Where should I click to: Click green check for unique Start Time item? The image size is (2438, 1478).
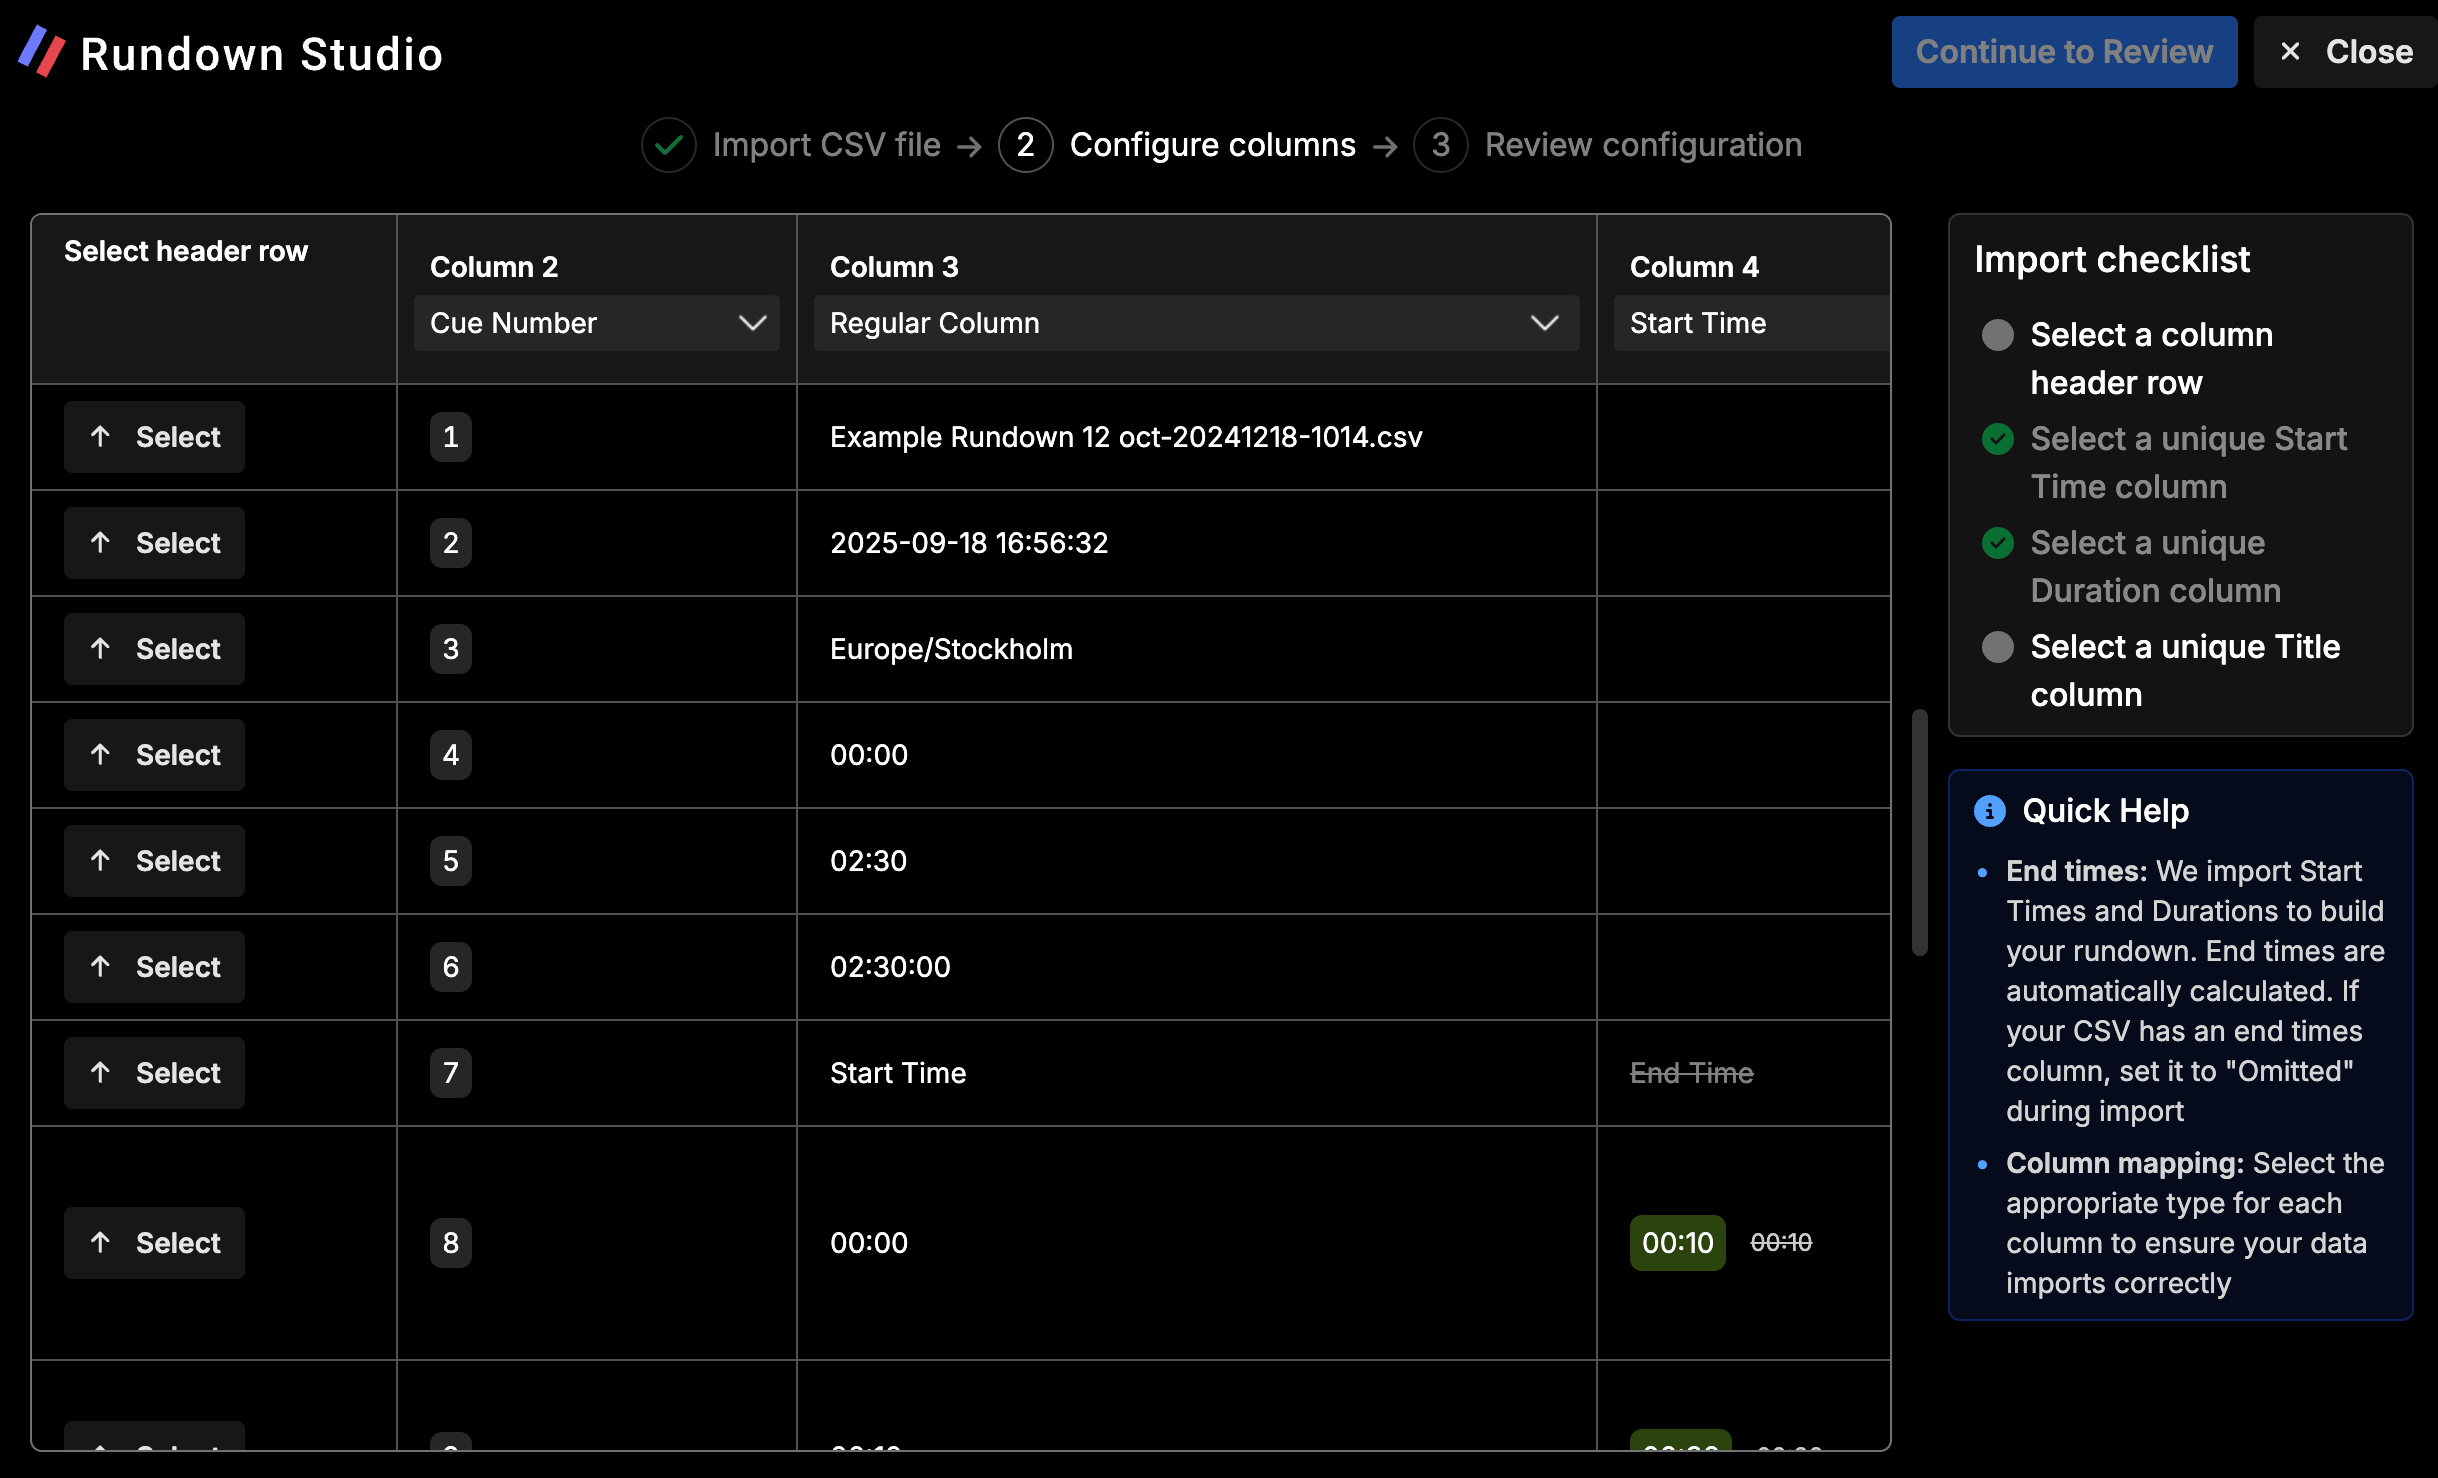pyautogui.click(x=1997, y=439)
